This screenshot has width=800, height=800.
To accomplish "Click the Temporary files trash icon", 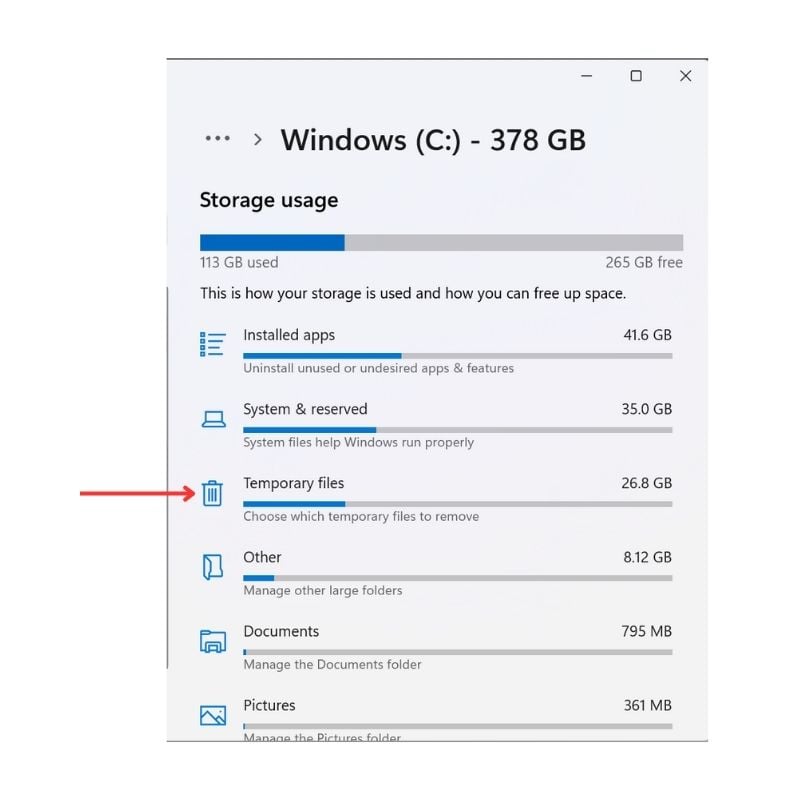I will 212,493.
